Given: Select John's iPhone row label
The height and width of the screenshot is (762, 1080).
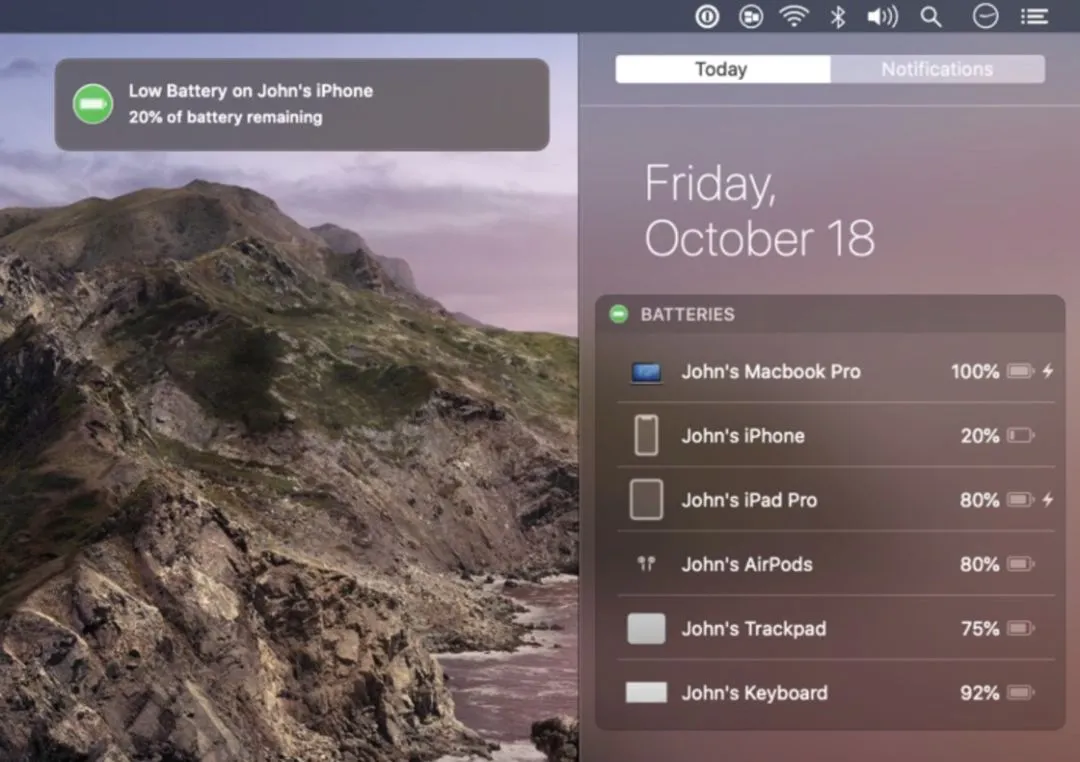Looking at the screenshot, I should tap(742, 436).
